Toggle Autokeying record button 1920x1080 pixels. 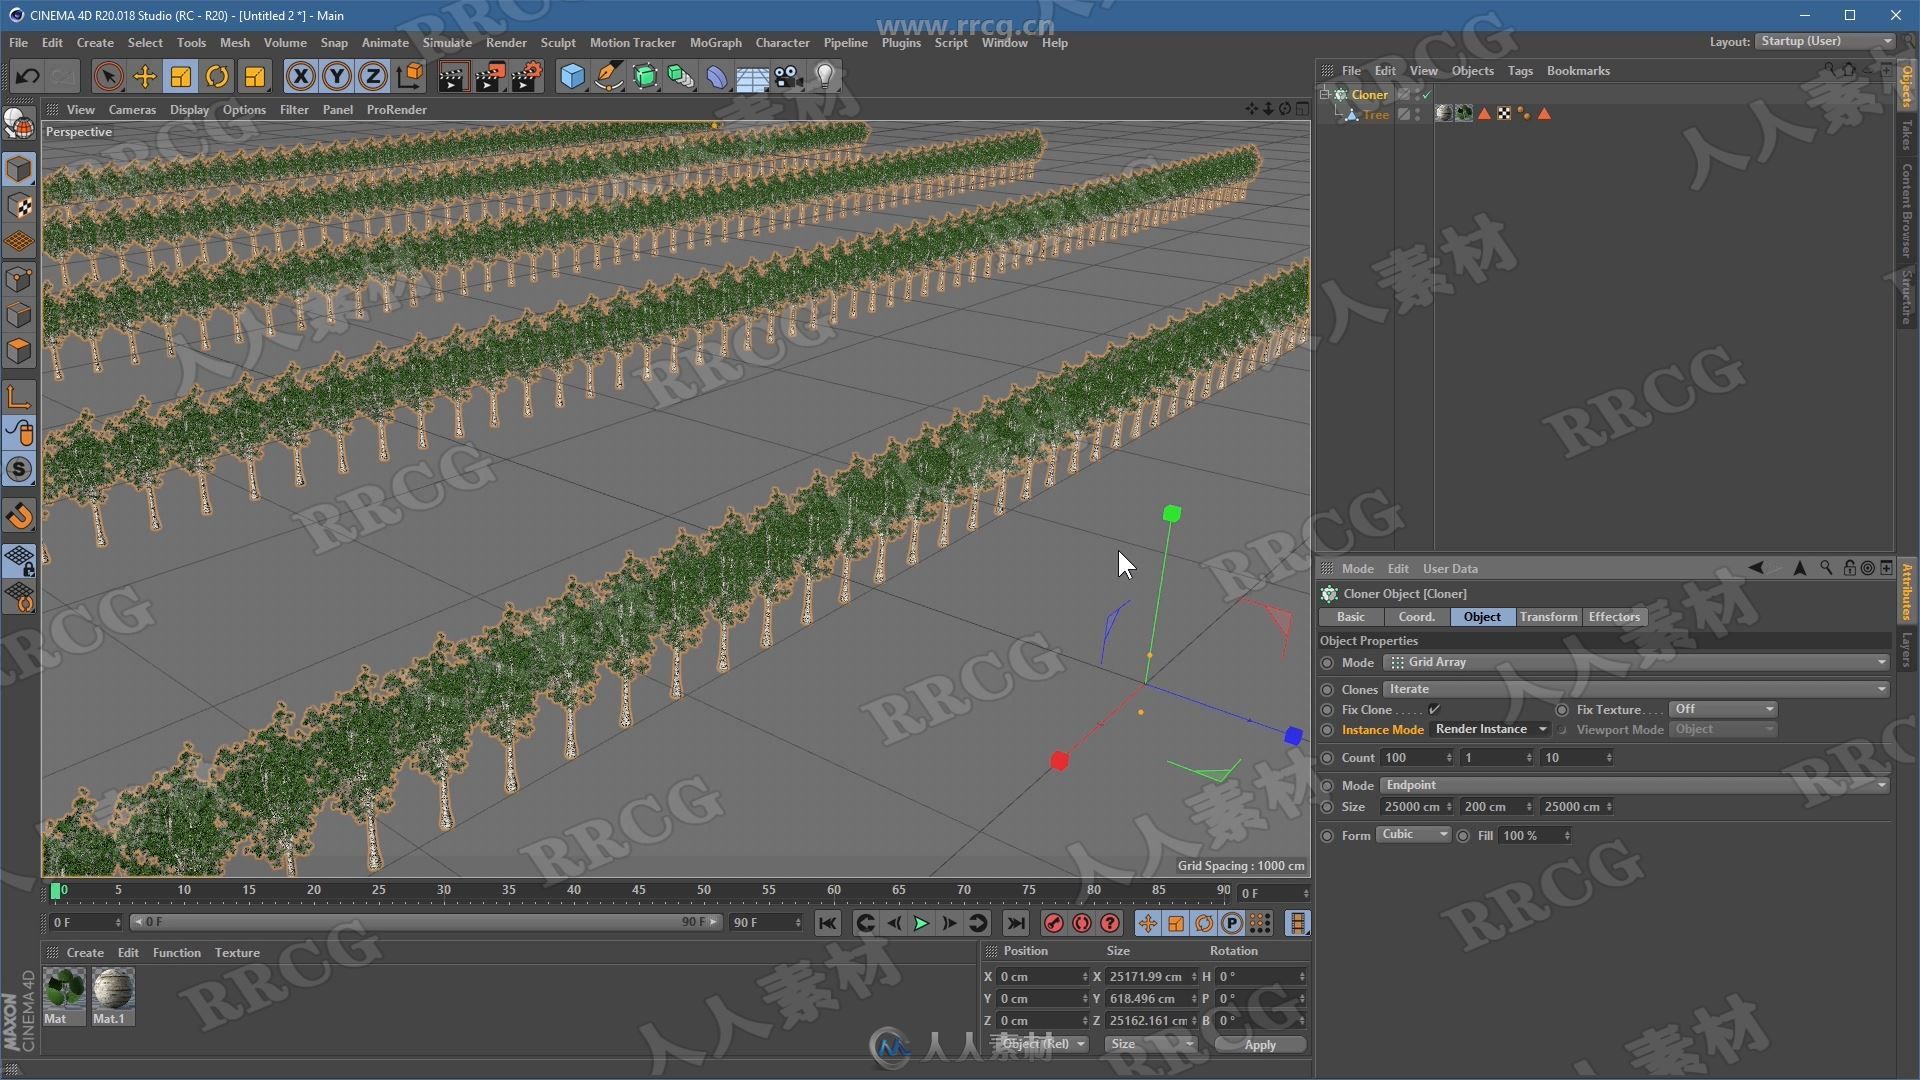[x=1081, y=924]
